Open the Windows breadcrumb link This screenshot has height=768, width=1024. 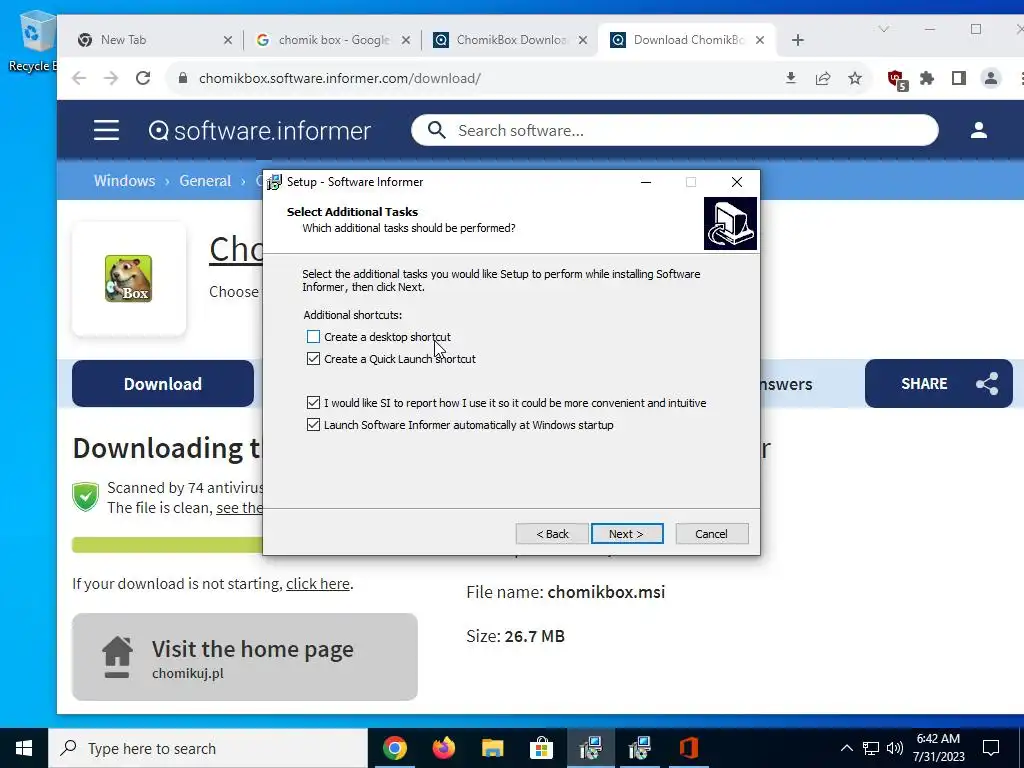pos(125,181)
